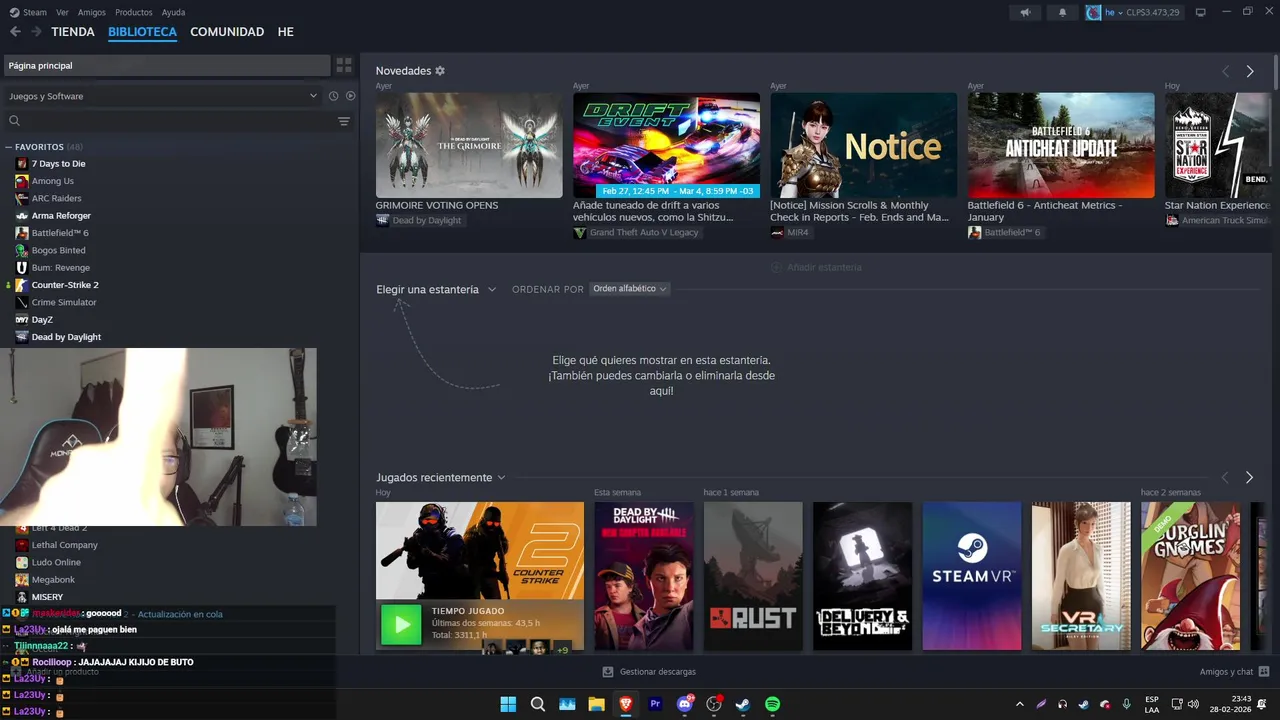Click the Añadir estantería button

point(816,267)
